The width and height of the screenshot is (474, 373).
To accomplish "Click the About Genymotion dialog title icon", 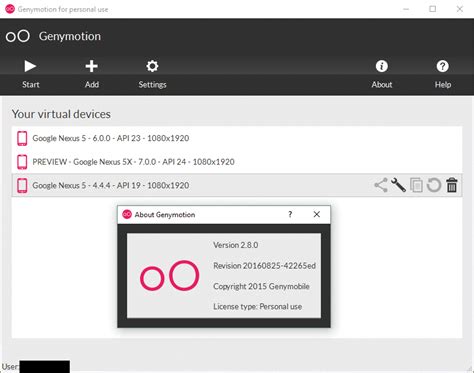I will [127, 214].
